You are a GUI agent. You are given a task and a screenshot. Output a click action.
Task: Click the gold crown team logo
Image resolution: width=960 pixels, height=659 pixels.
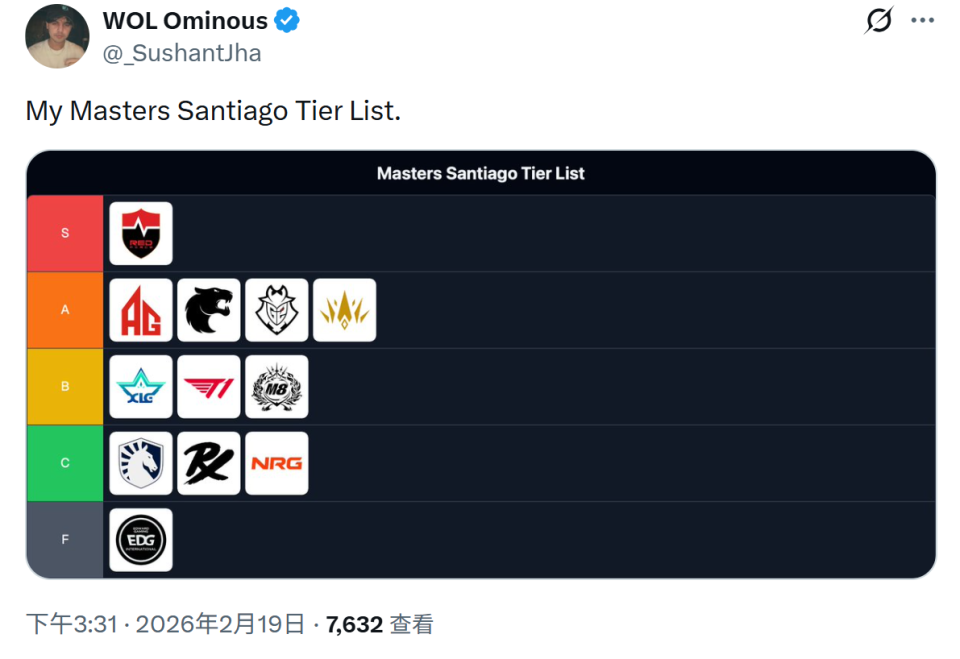click(345, 310)
